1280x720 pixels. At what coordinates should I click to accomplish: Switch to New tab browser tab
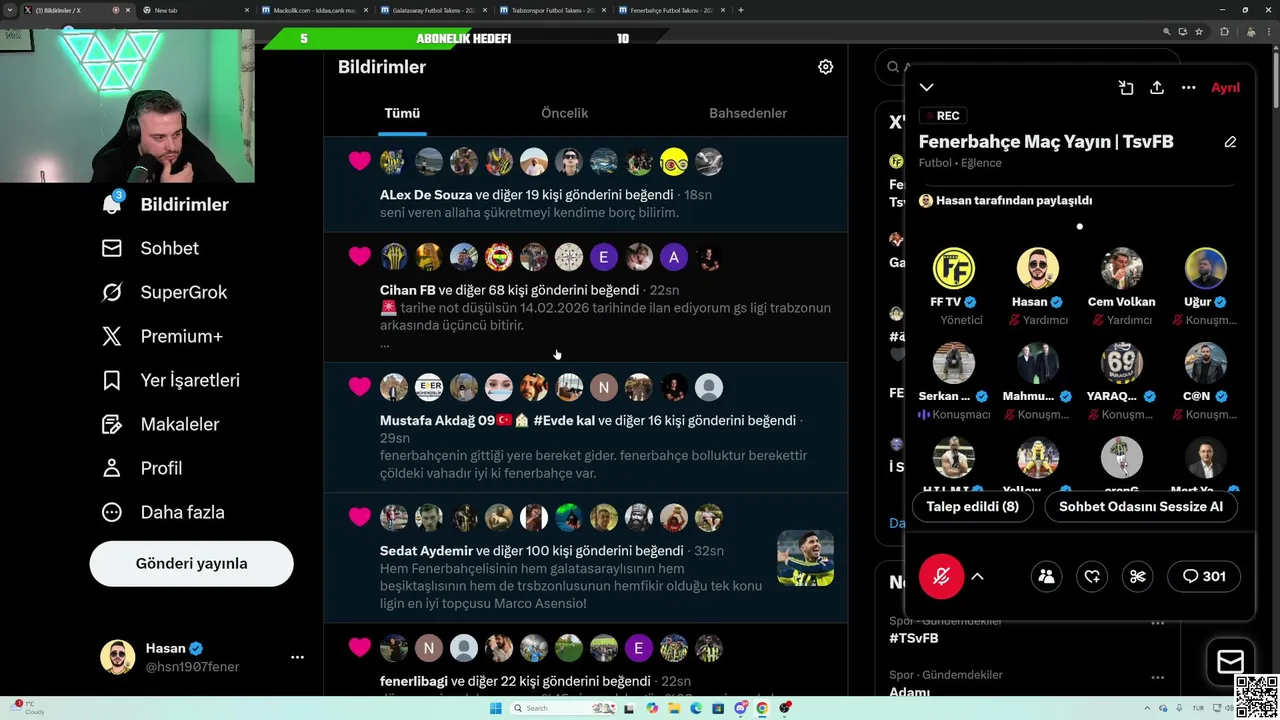coord(194,10)
